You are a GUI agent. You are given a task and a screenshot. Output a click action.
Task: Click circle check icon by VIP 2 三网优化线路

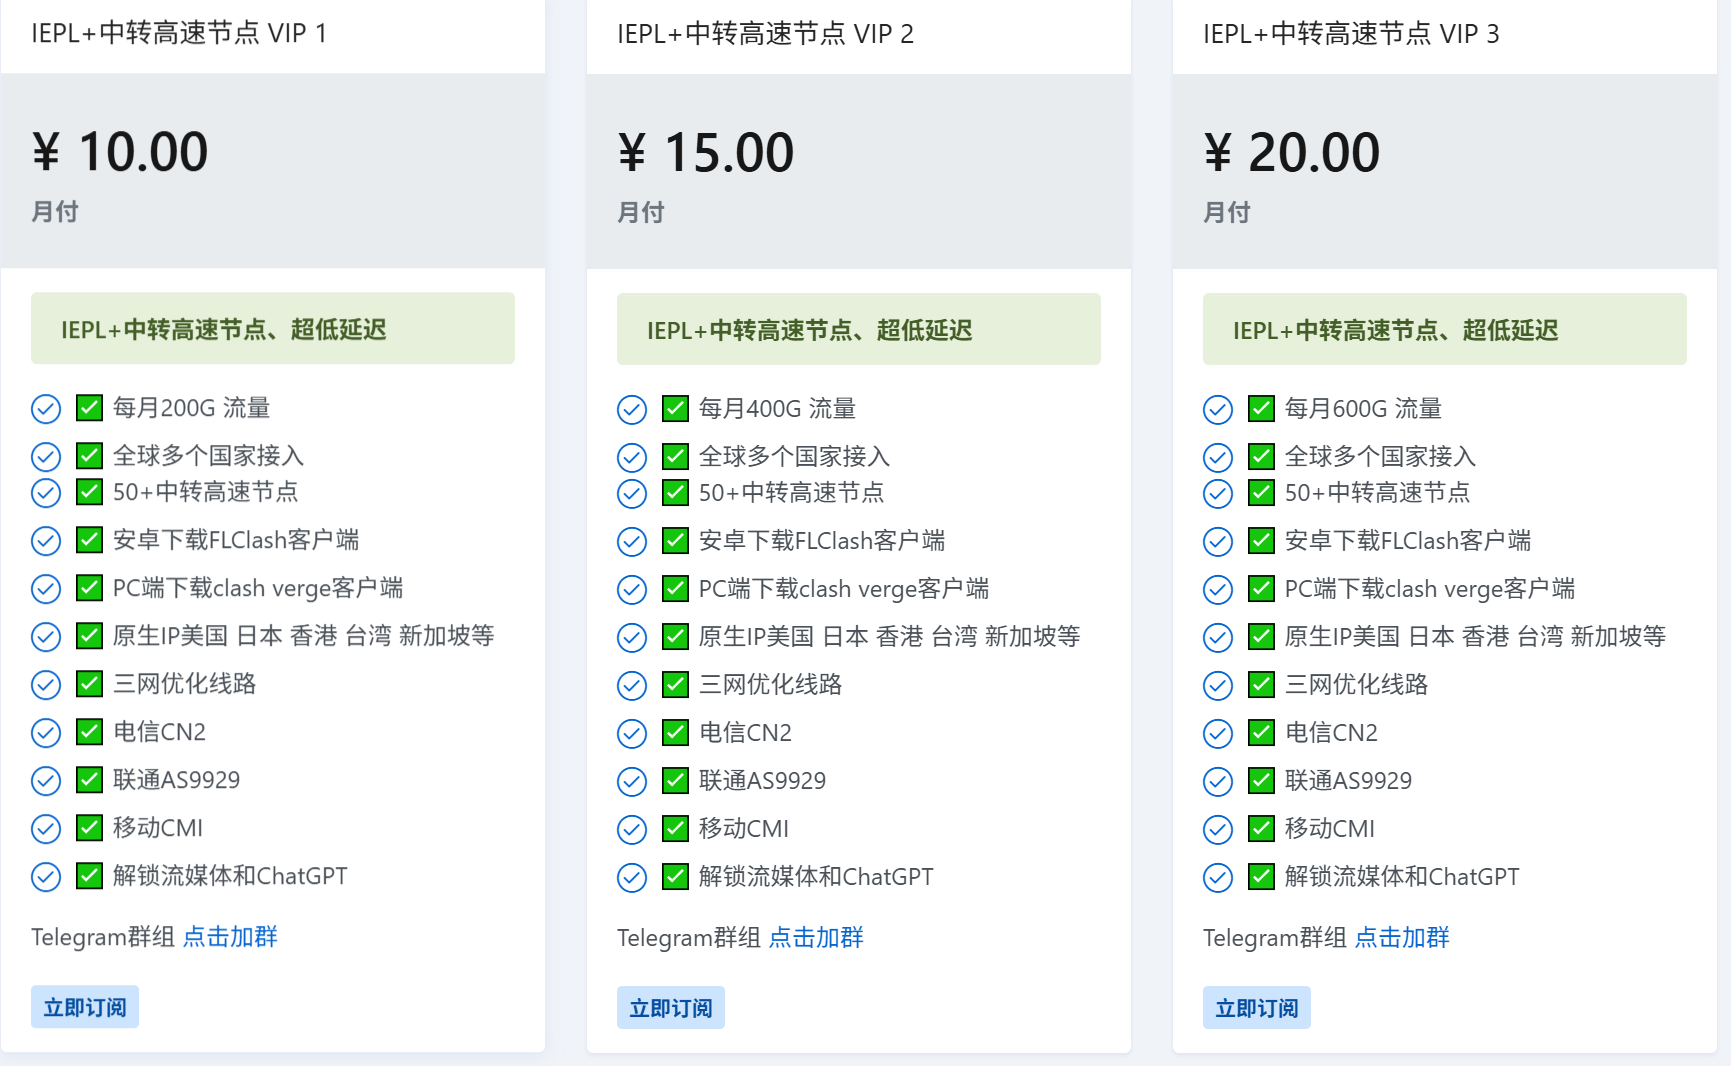[632, 686]
